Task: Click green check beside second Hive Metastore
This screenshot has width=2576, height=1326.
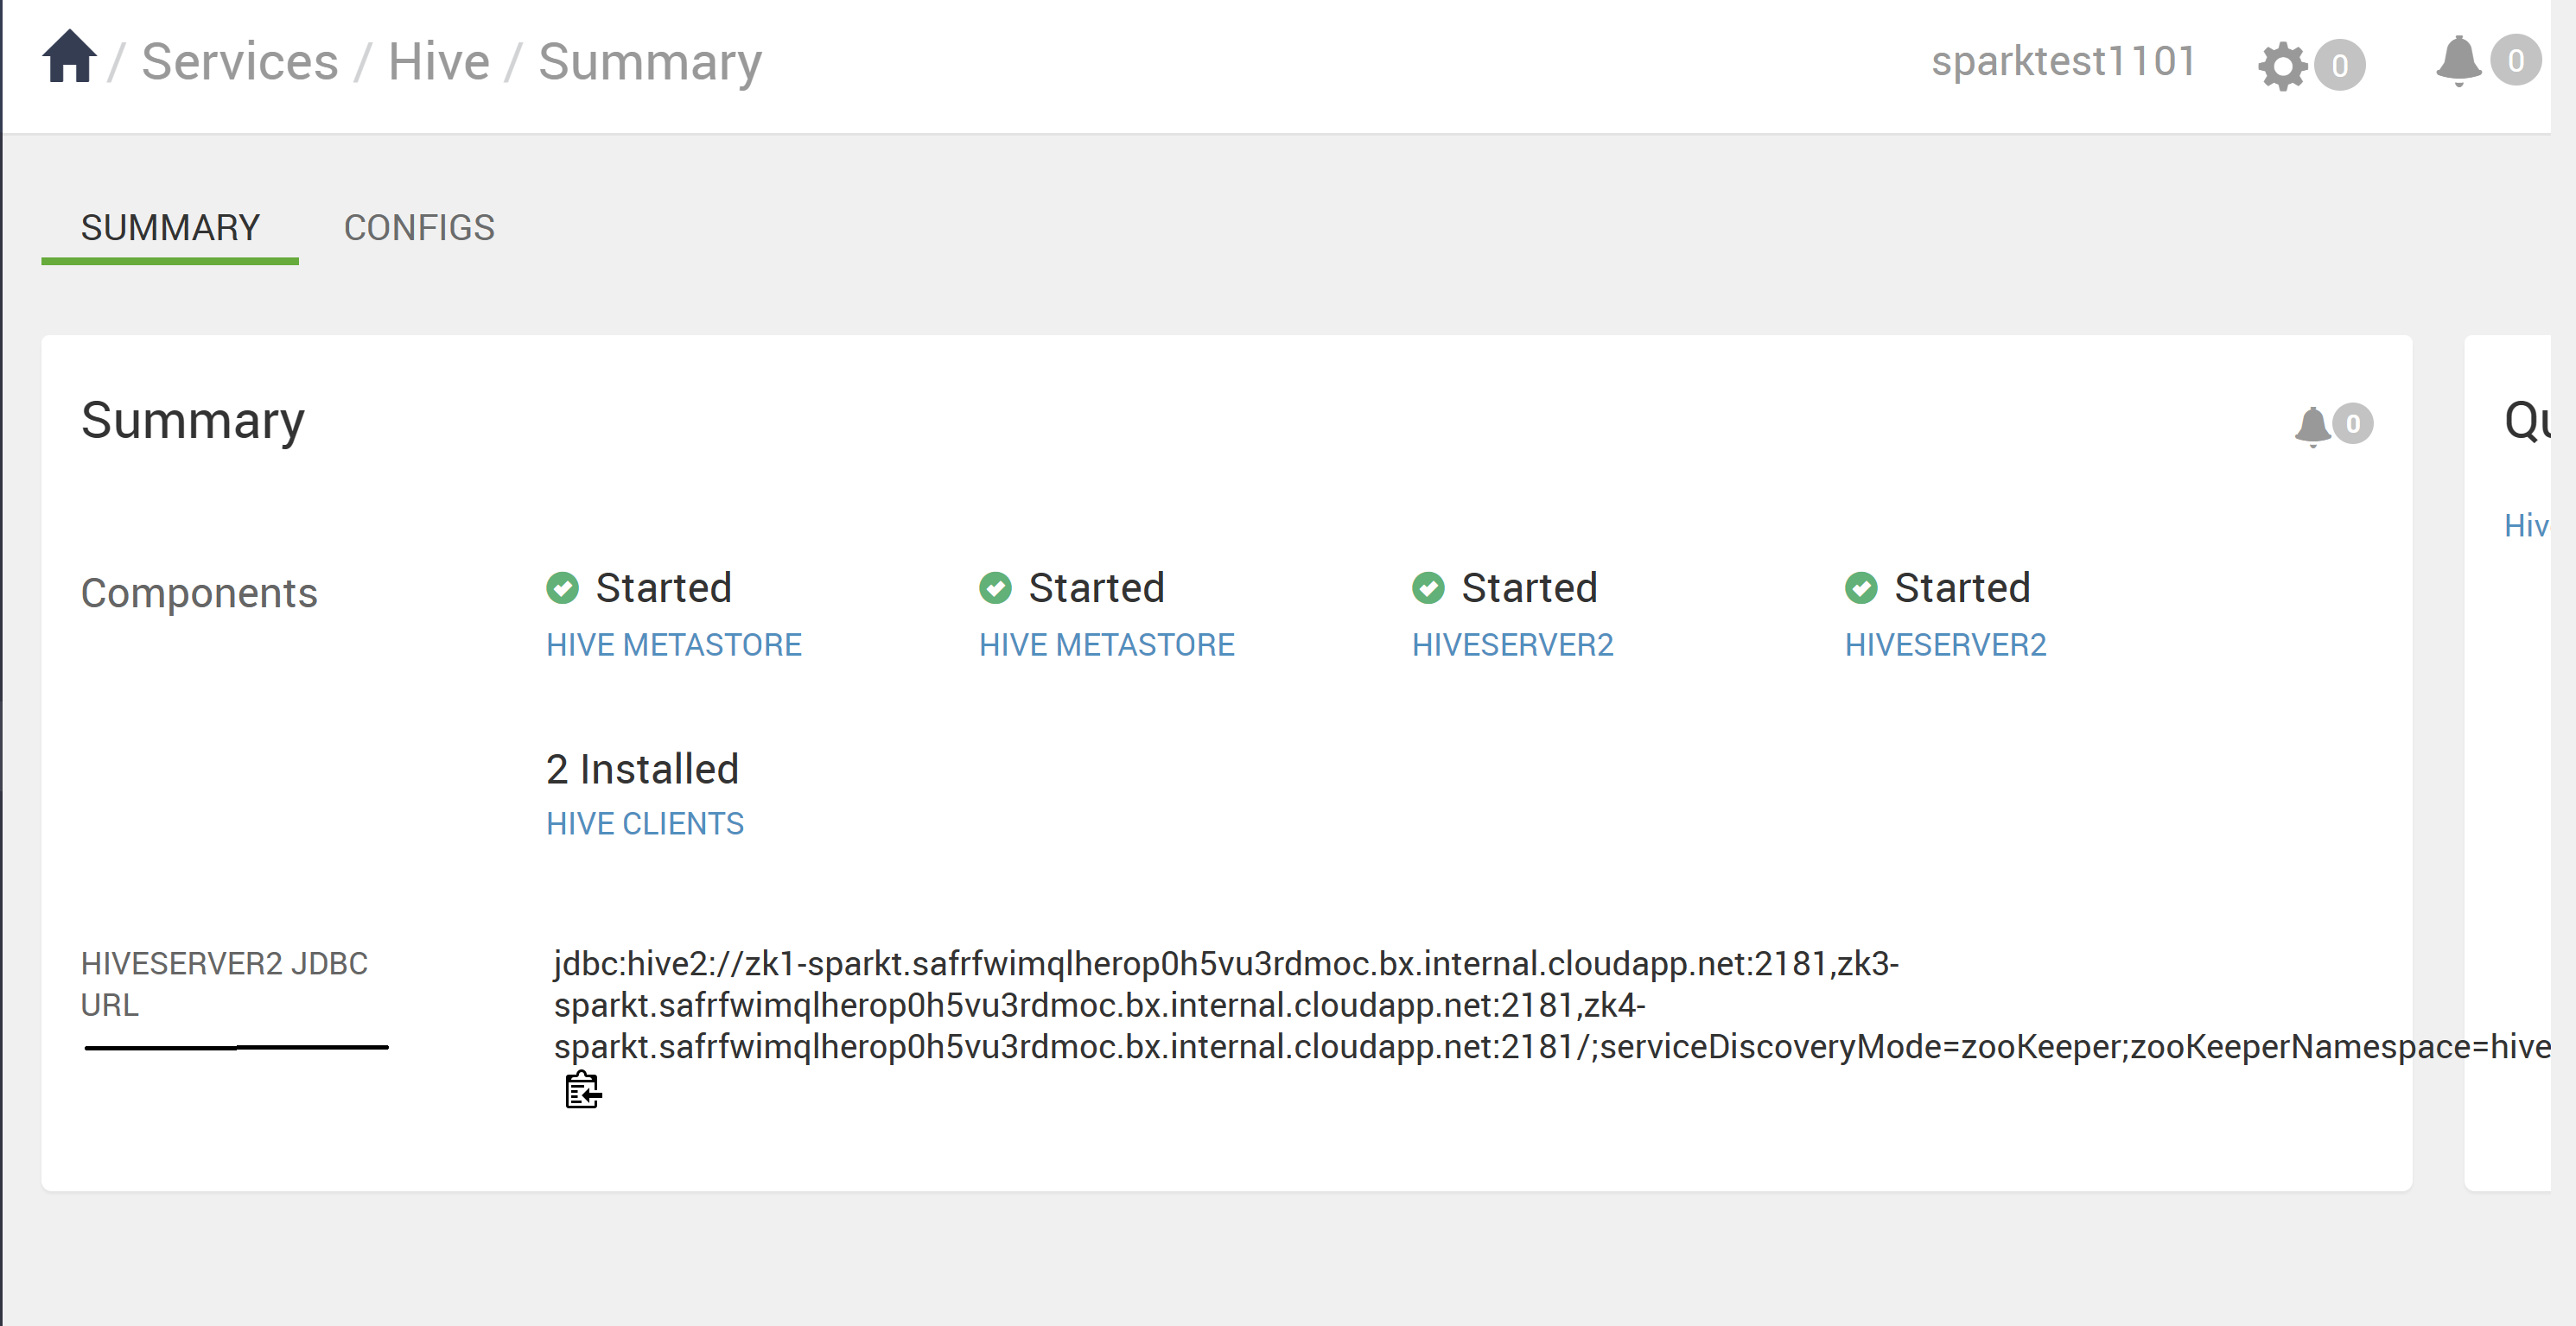Action: (x=995, y=588)
